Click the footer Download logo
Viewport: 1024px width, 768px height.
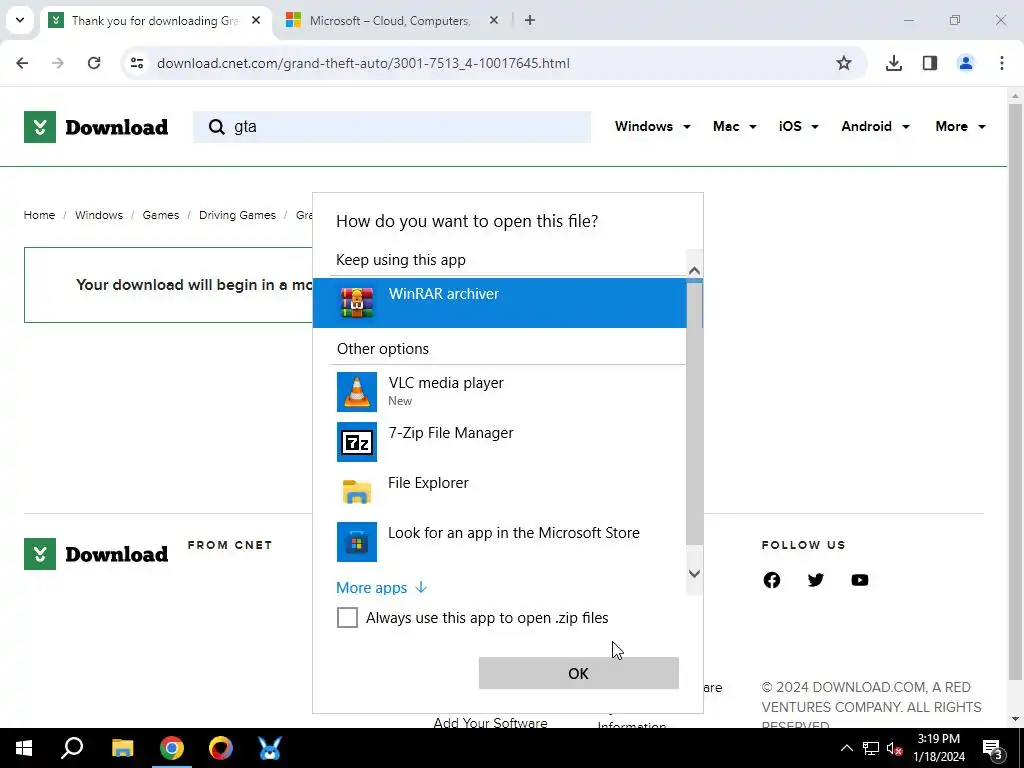tap(96, 554)
